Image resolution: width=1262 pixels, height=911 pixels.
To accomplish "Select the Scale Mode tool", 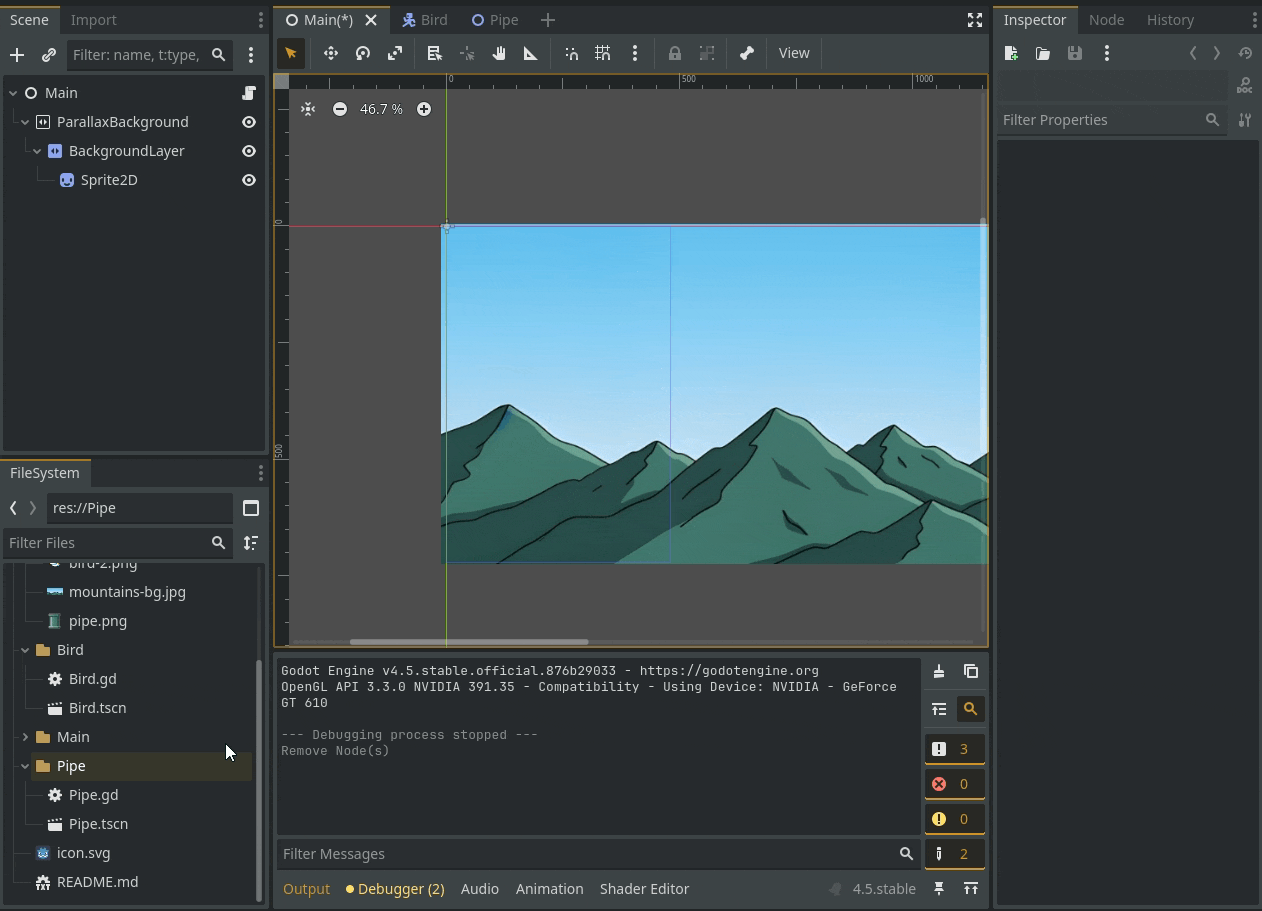I will 395,54.
